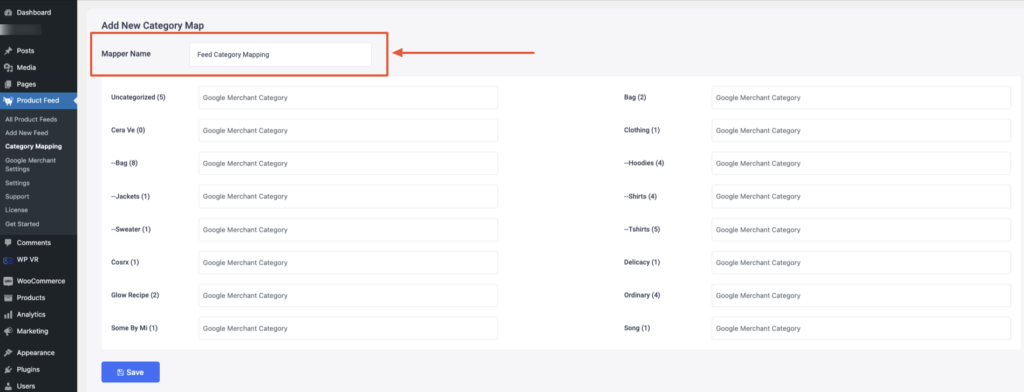Open Get Started submenu item
This screenshot has width=1024, height=392.
22,223
